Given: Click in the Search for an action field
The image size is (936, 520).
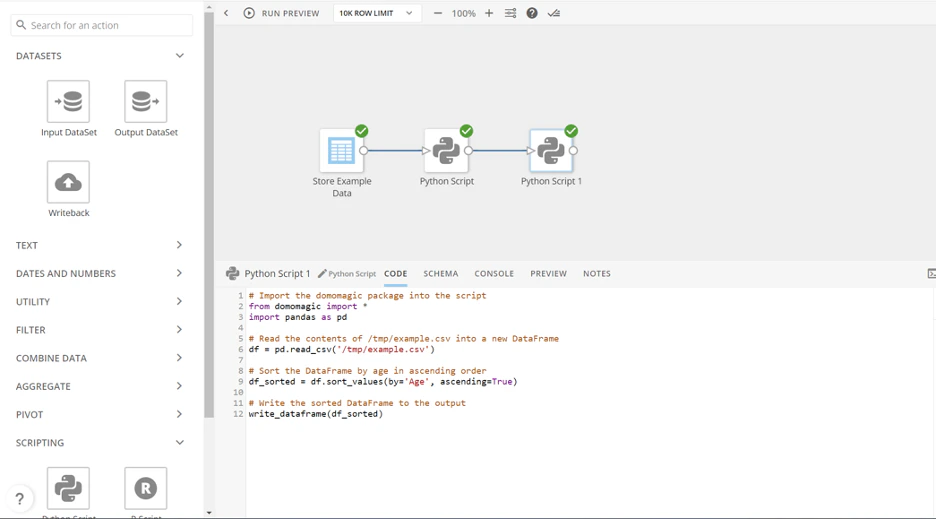Looking at the screenshot, I should click(x=101, y=25).
